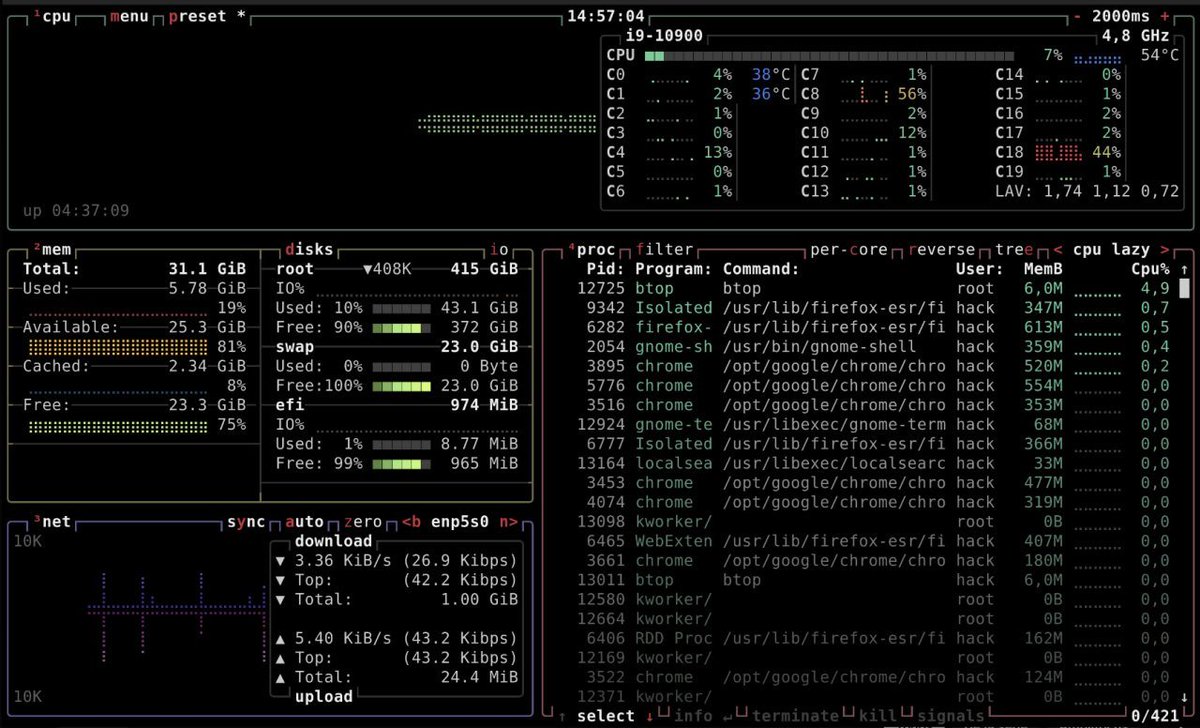Click the uptime 04:37:09 text
The image size is (1200, 728).
(x=76, y=211)
